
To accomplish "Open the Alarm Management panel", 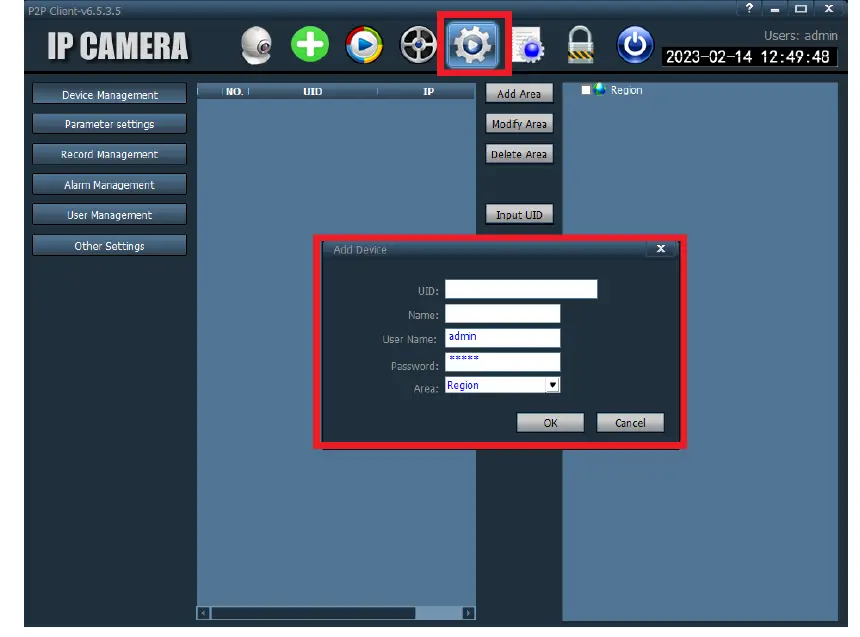I will (x=109, y=184).
